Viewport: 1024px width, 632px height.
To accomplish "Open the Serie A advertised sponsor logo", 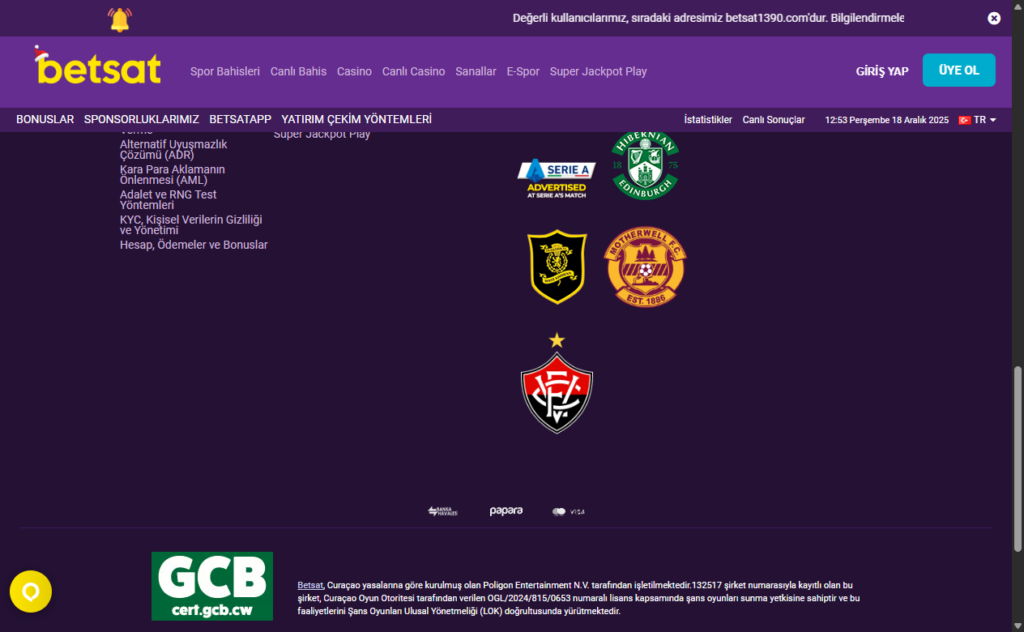I will coord(556,178).
